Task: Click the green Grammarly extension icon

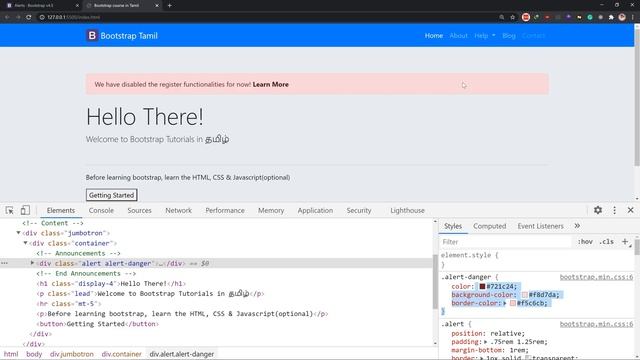Action: coord(590,17)
